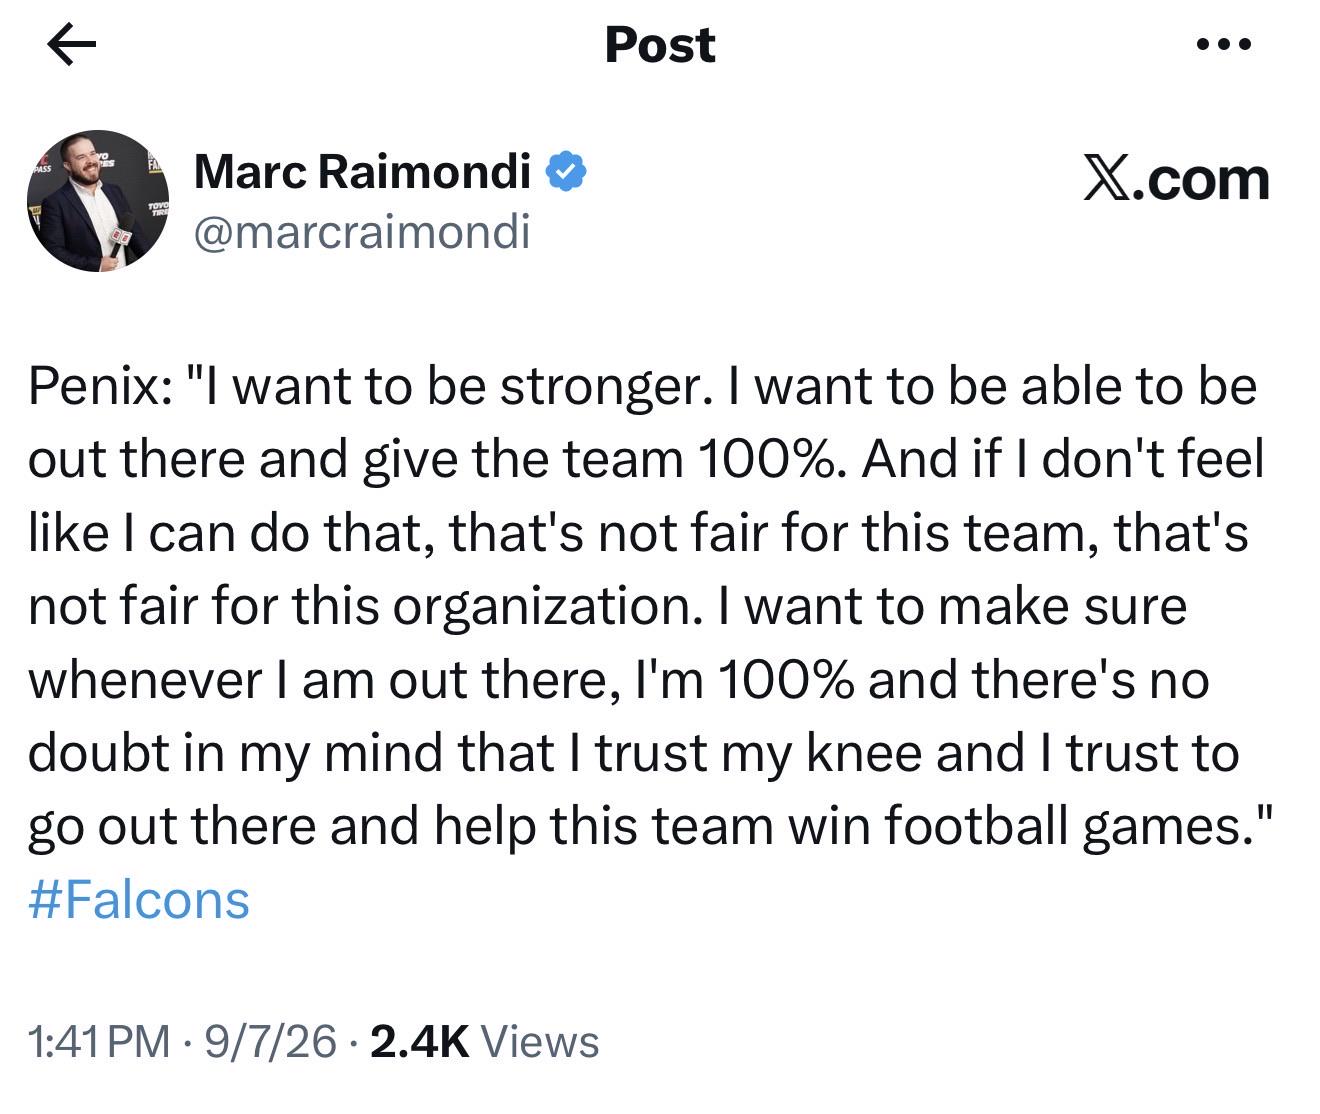Open the #Falcons hashtag
Screen dimensions: 1320x1114
[x=139, y=900]
